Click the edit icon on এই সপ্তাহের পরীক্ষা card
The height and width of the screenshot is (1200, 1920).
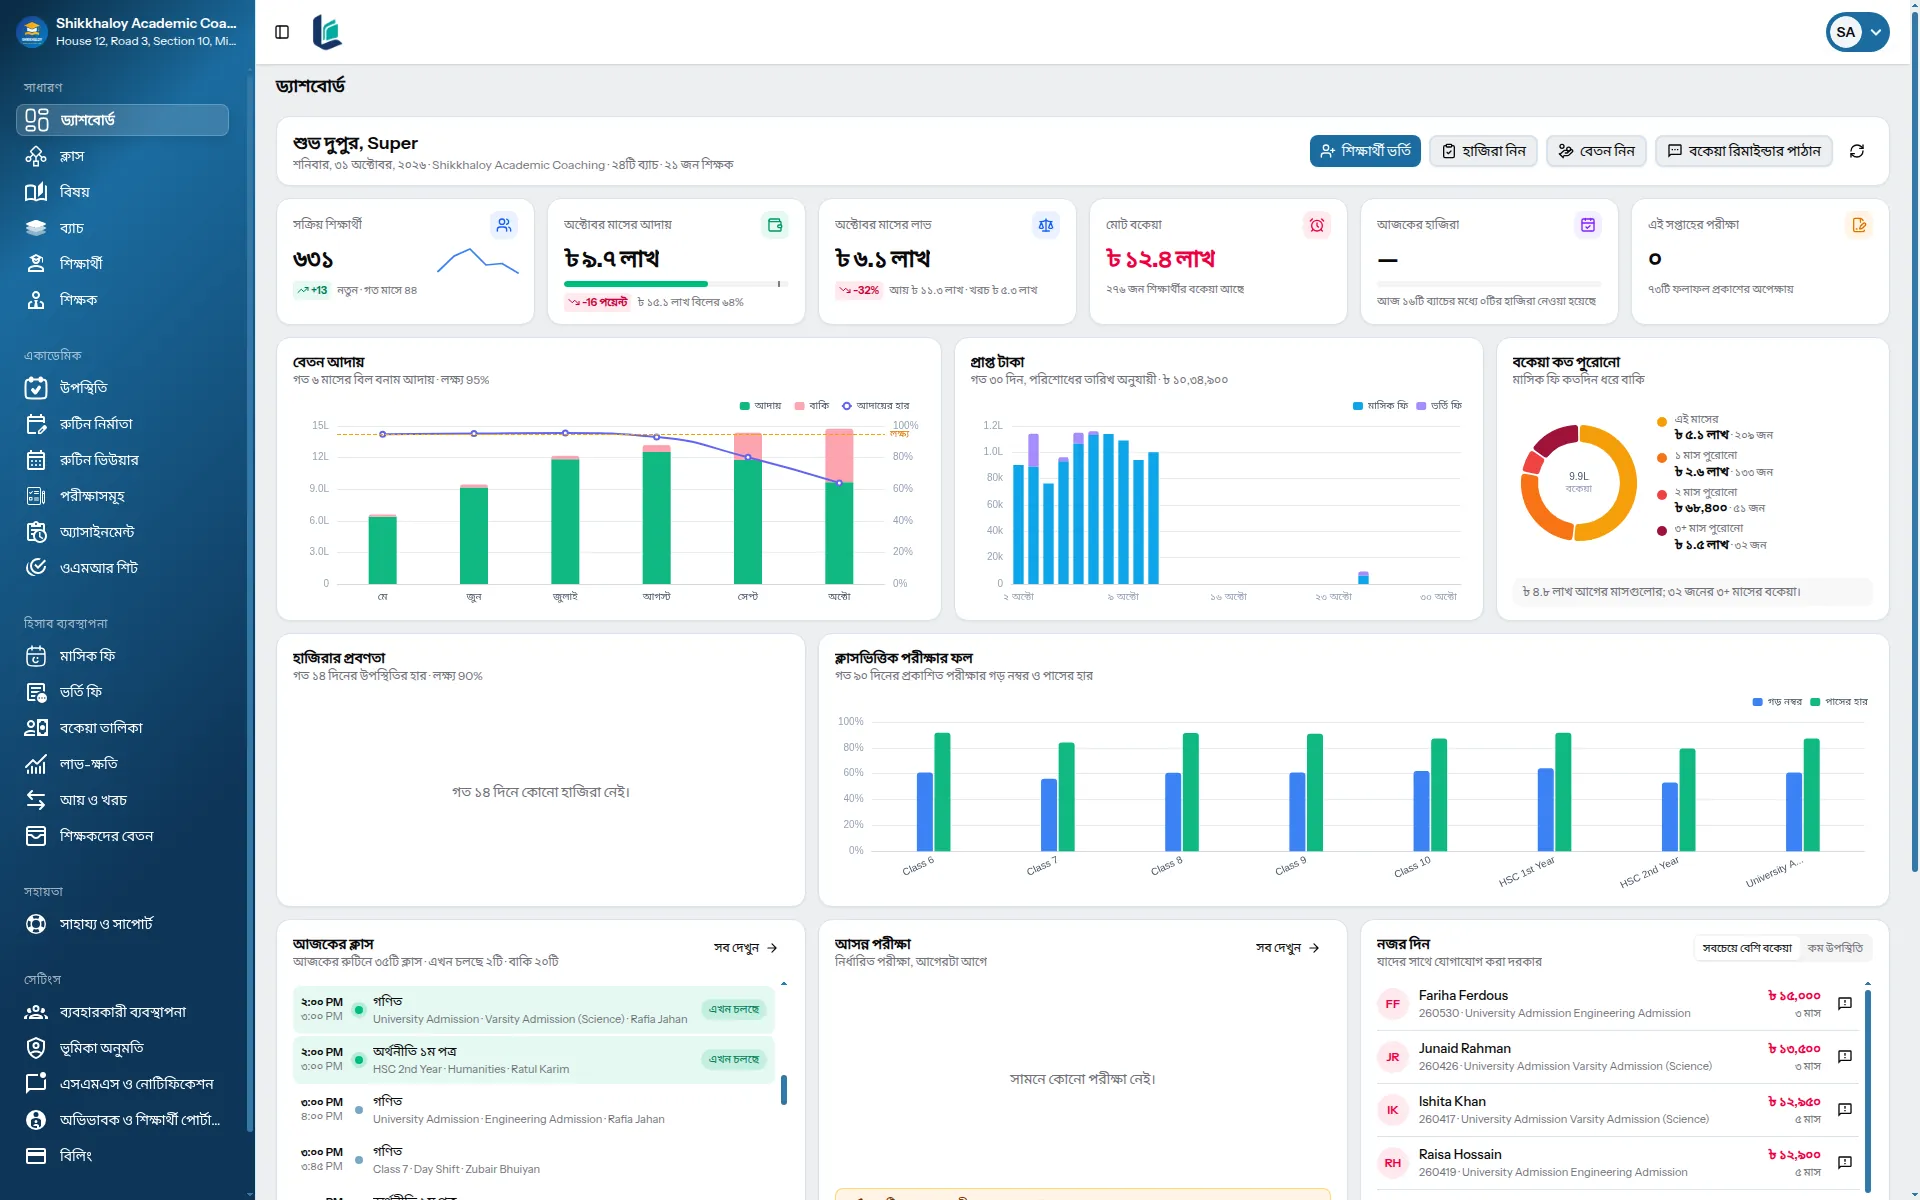(x=1859, y=225)
